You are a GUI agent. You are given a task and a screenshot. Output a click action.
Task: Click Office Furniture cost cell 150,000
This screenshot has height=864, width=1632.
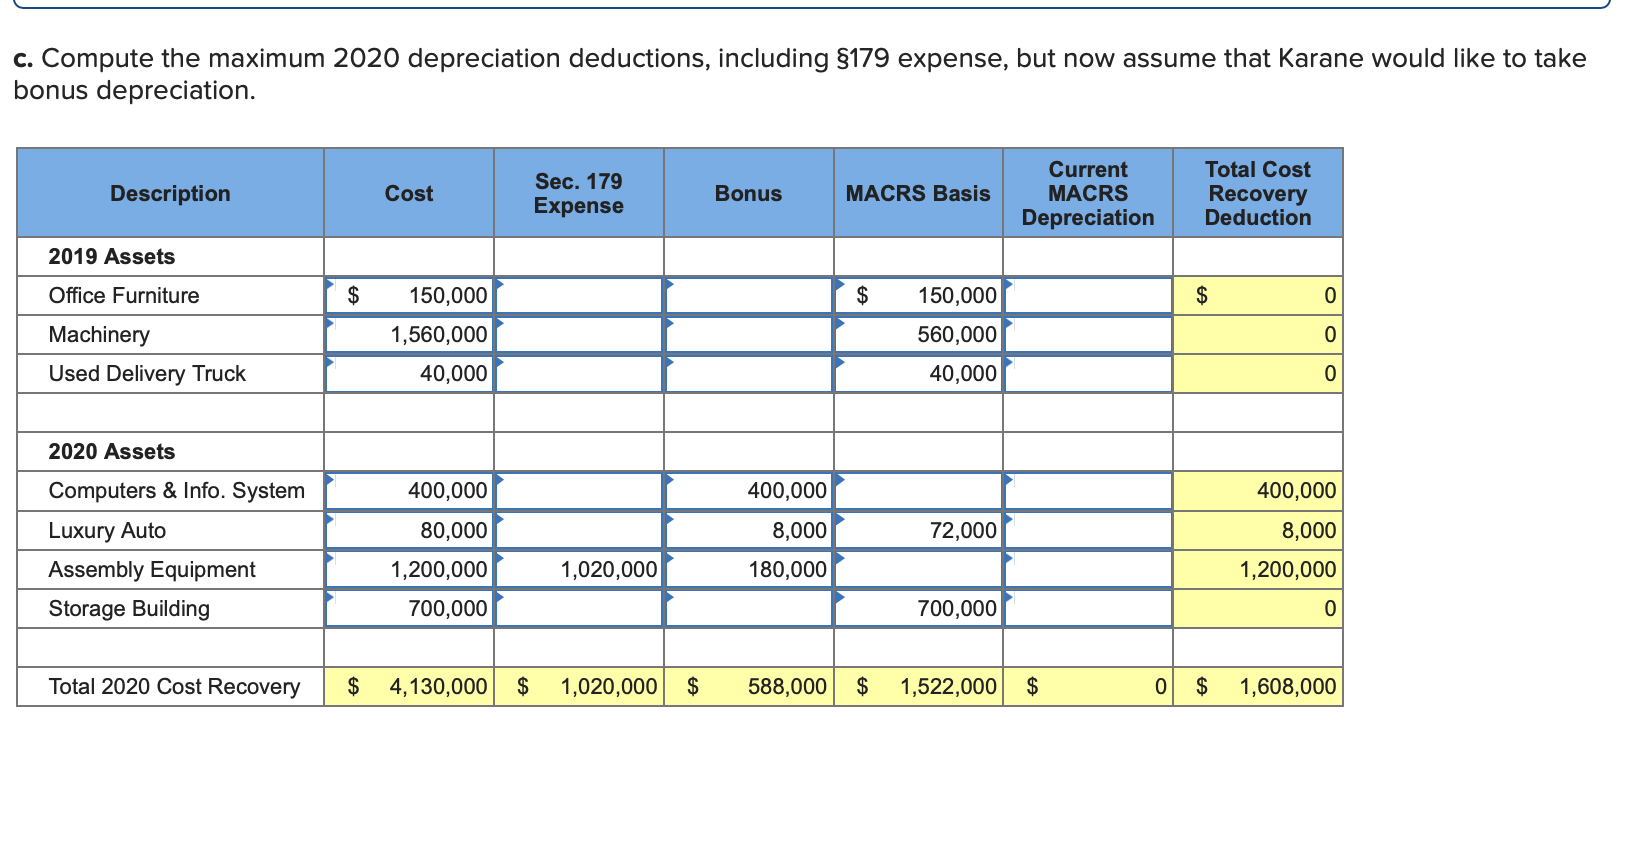409,296
